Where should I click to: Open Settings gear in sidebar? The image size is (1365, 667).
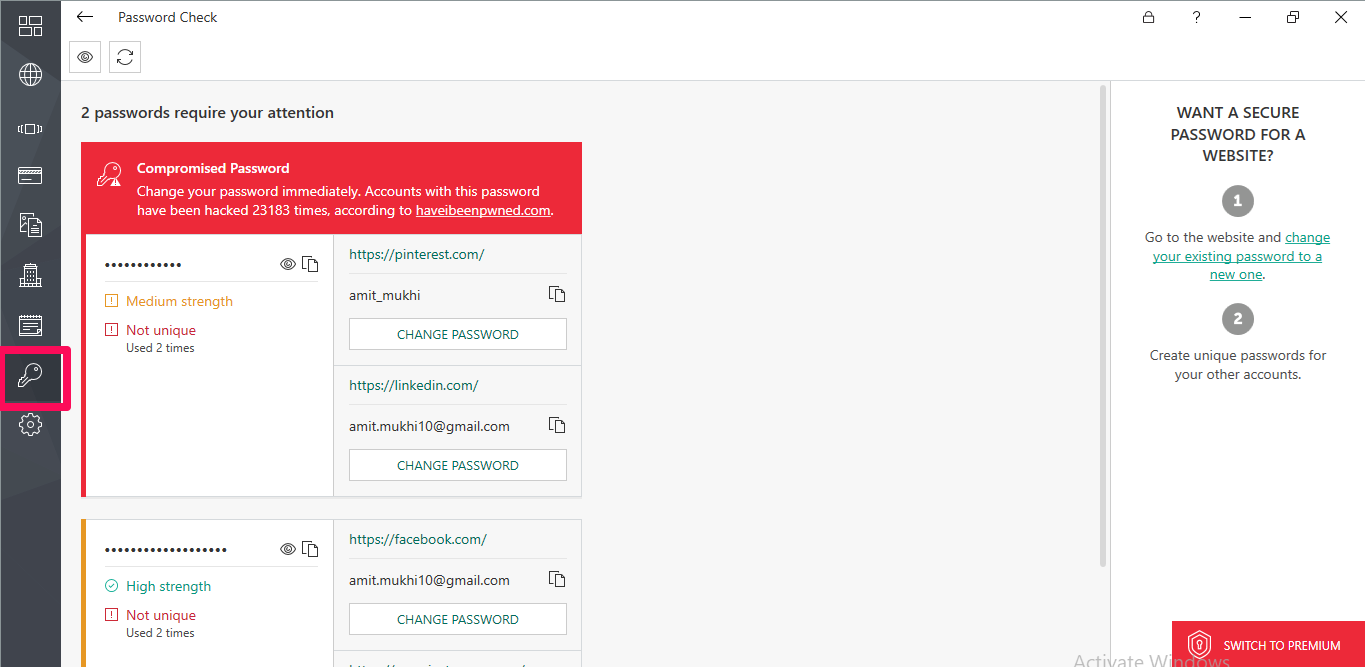pos(30,425)
